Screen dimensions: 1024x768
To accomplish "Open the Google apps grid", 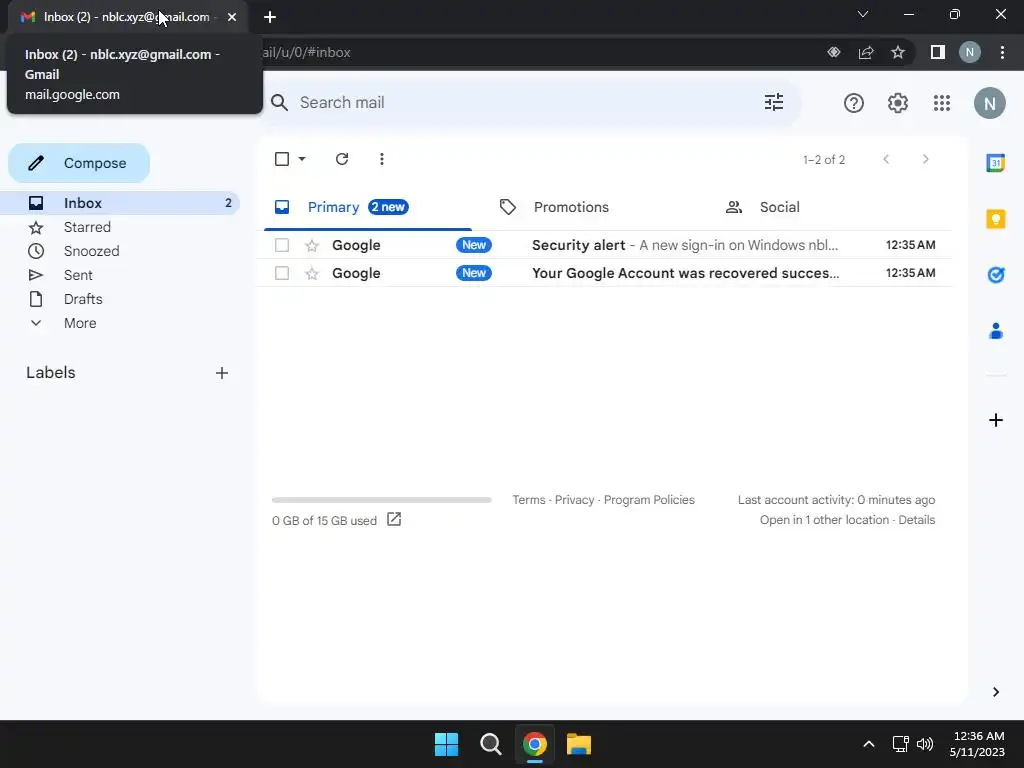I will coord(942,103).
